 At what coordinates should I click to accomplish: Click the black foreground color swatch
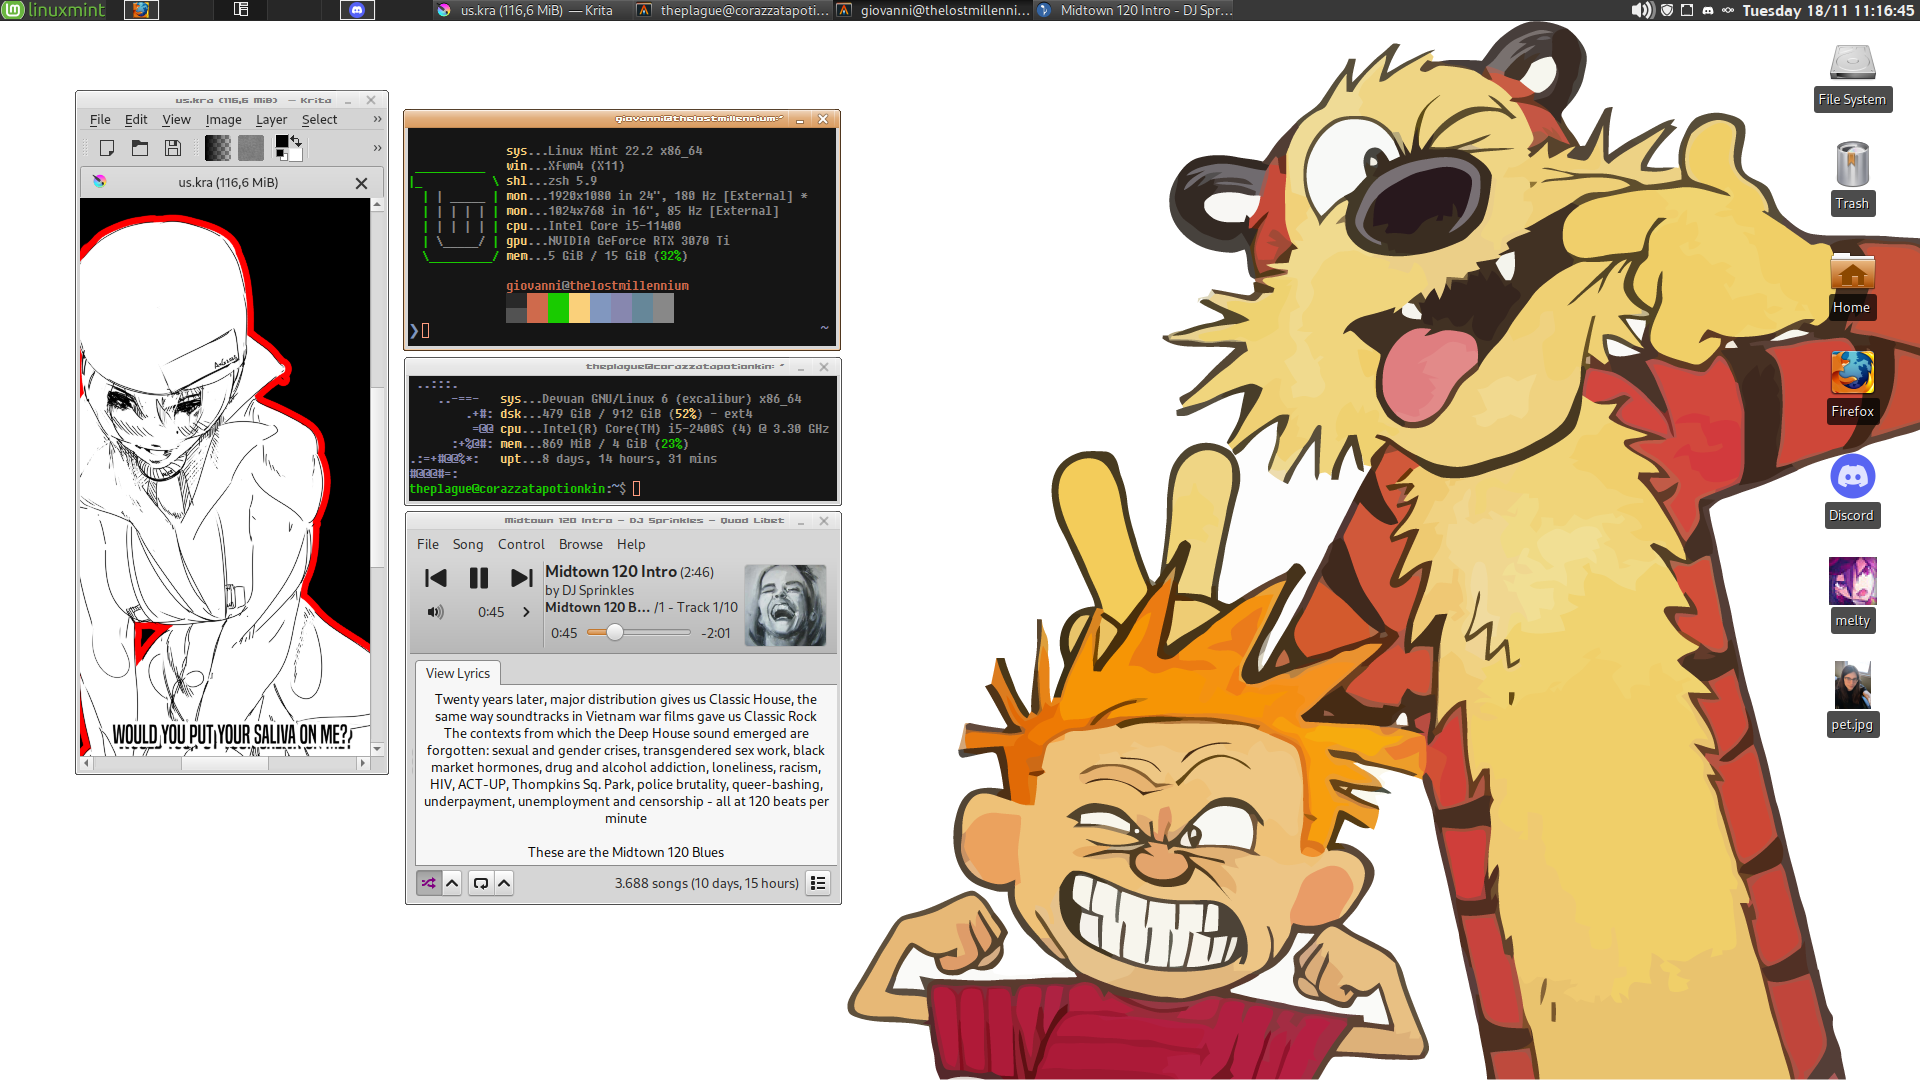point(282,142)
